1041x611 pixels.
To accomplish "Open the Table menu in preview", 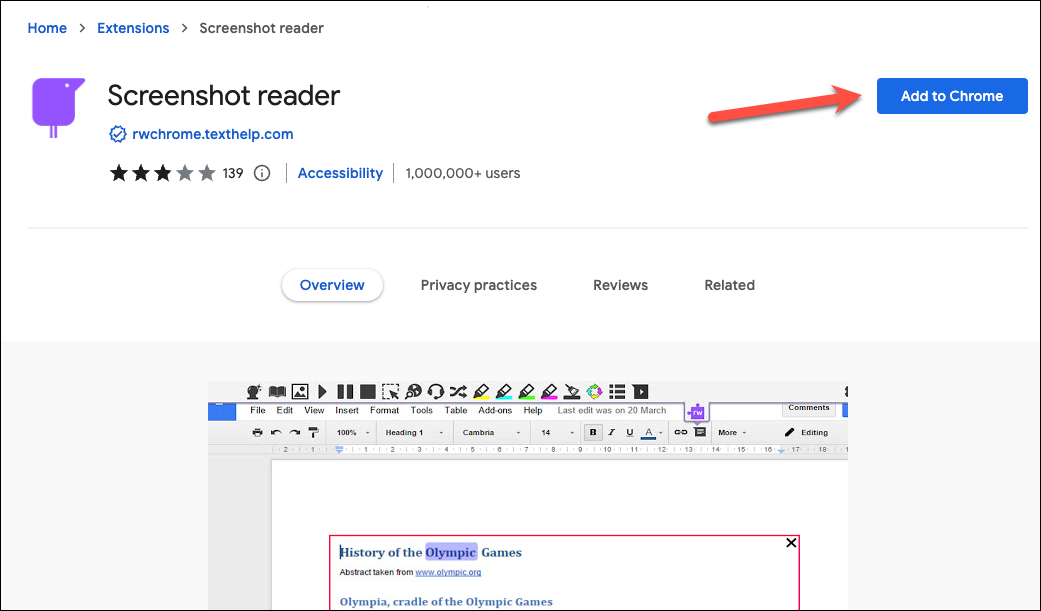I will [456, 410].
